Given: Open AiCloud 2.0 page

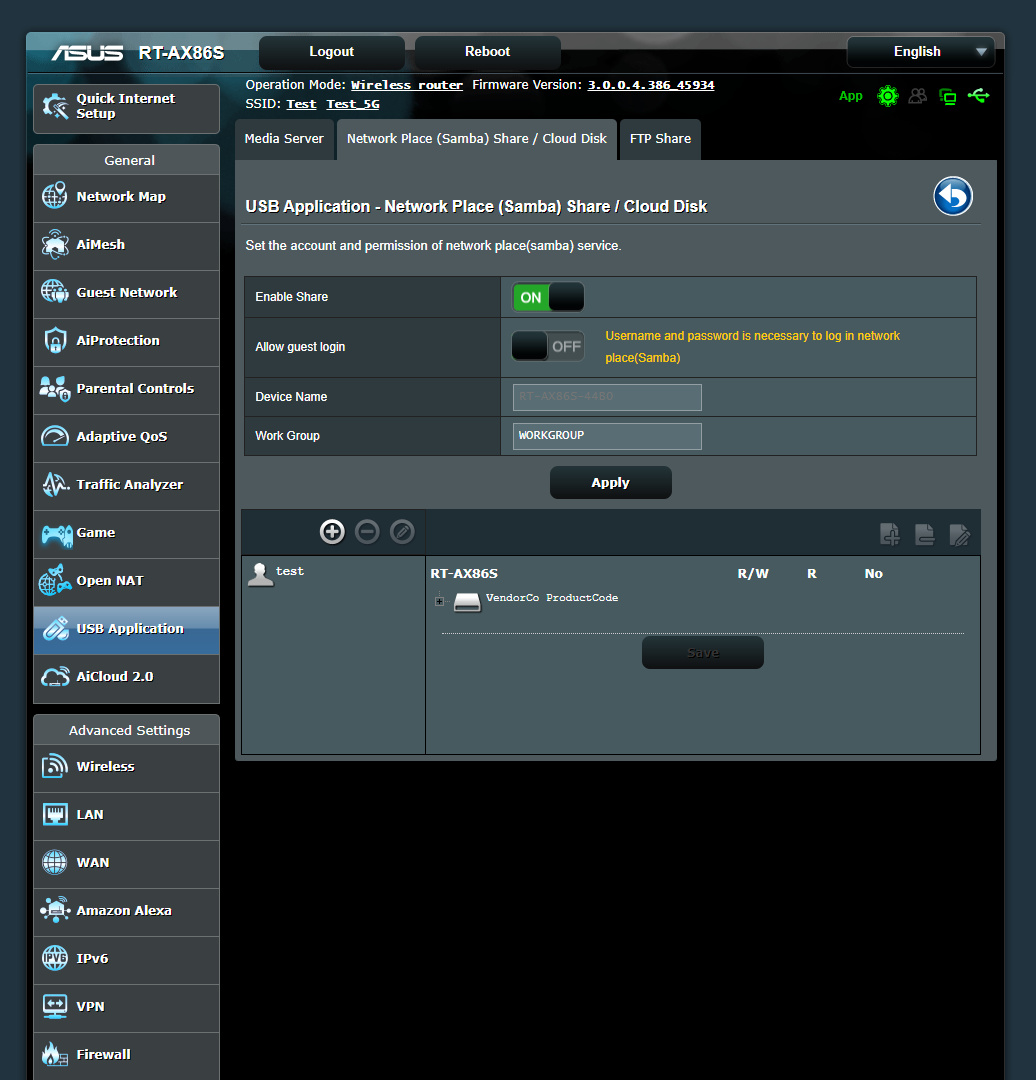Looking at the screenshot, I should (126, 678).
